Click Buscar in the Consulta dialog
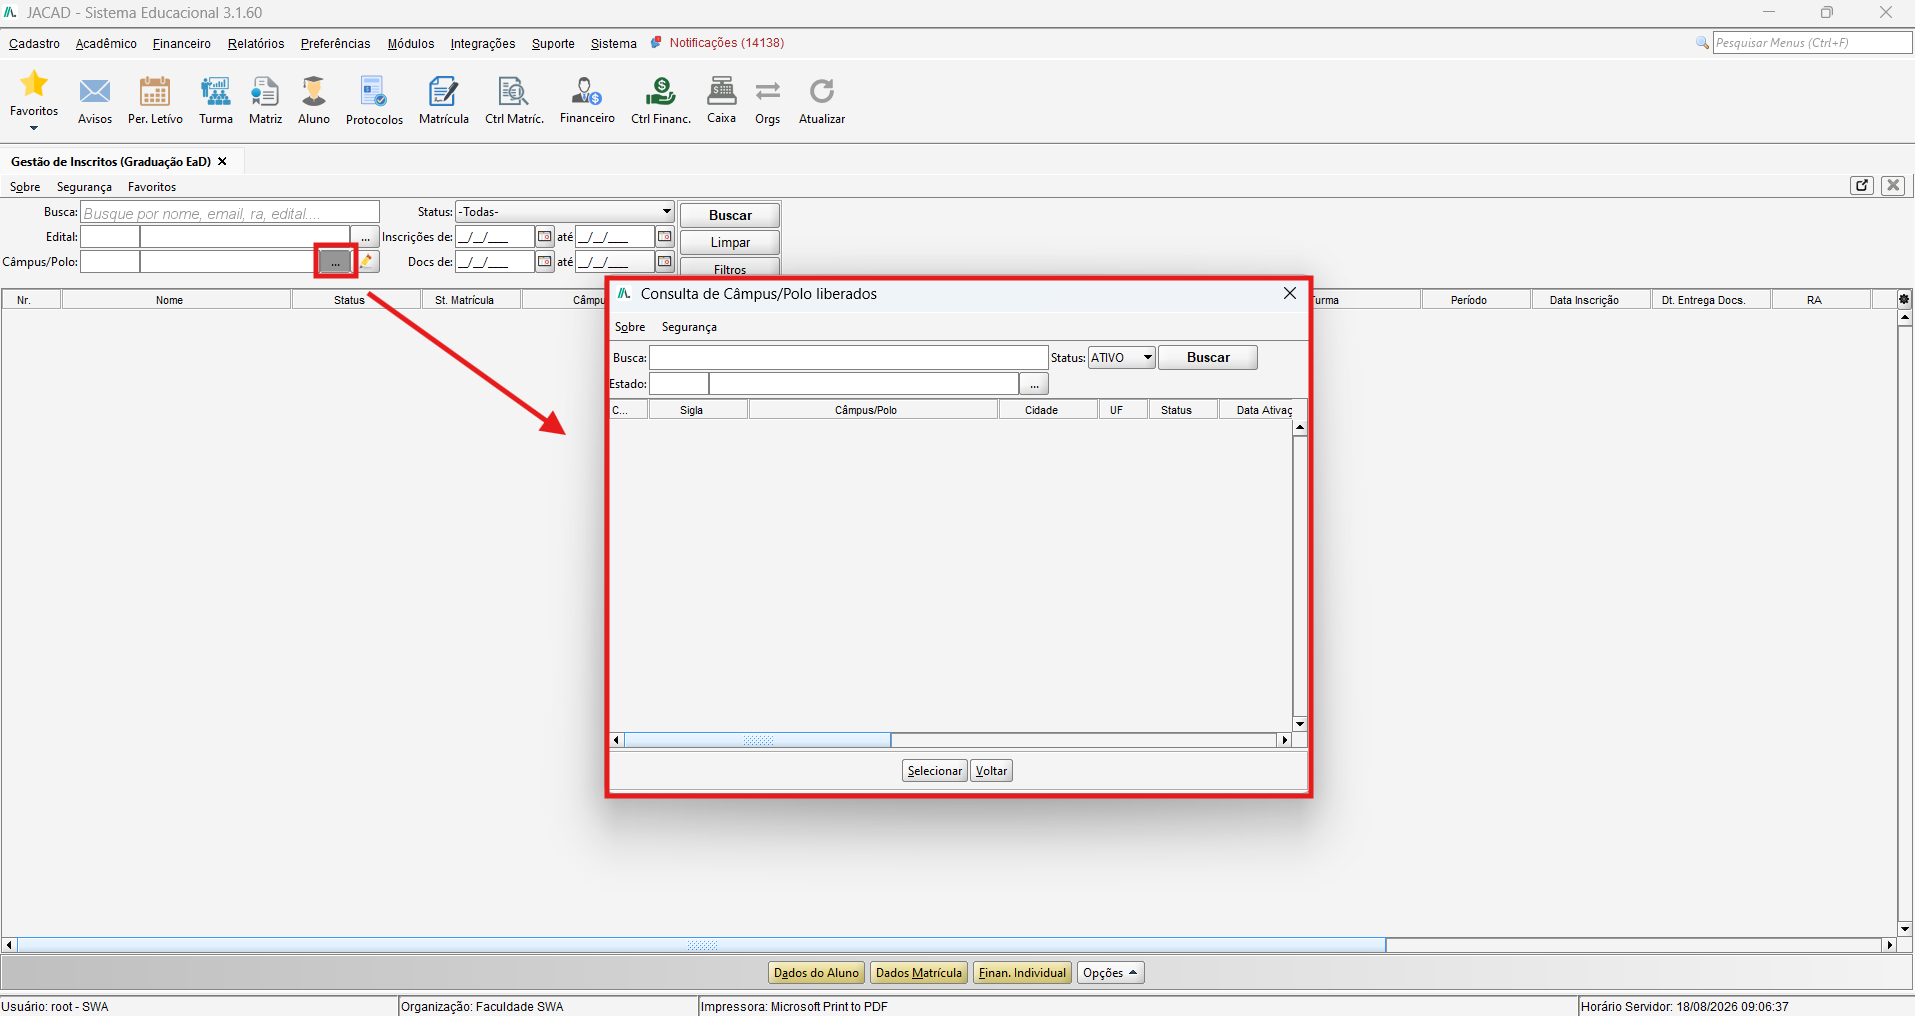Viewport: 1915px width, 1016px height. (1208, 357)
